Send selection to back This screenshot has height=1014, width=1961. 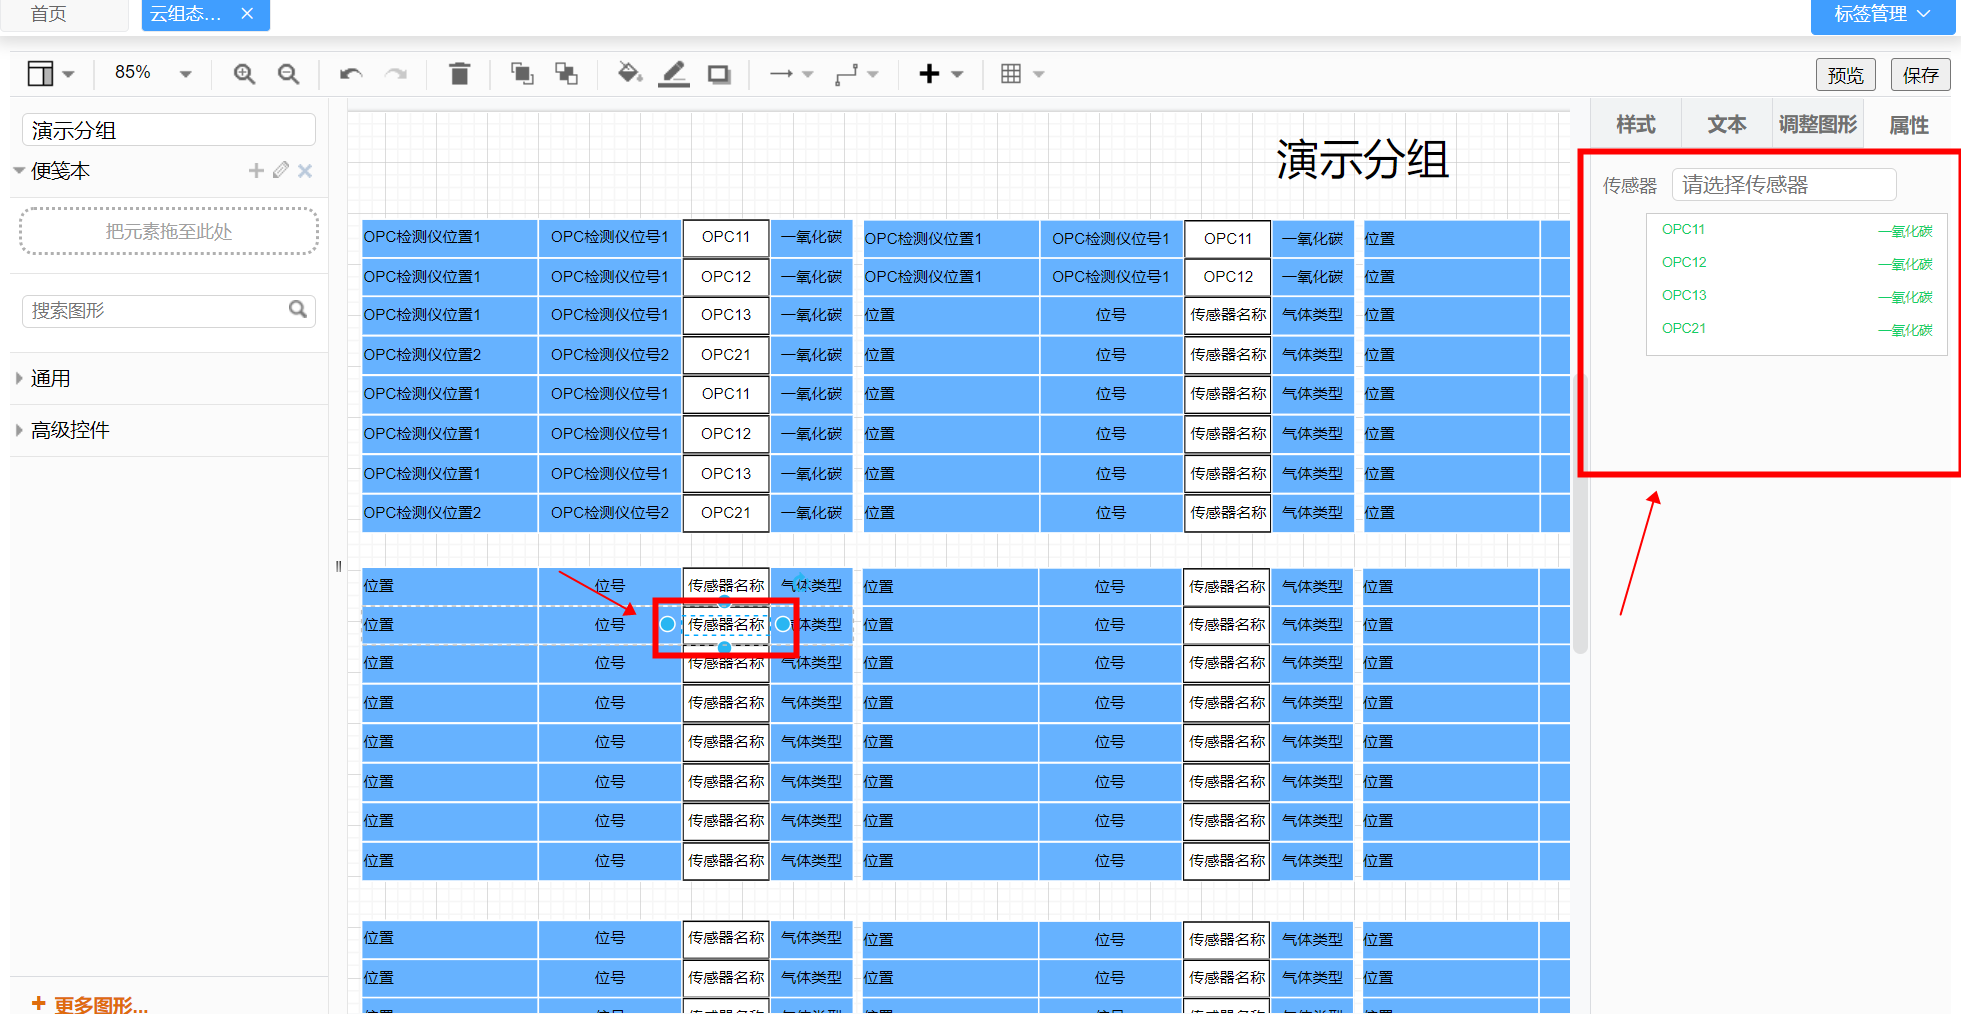[x=566, y=74]
